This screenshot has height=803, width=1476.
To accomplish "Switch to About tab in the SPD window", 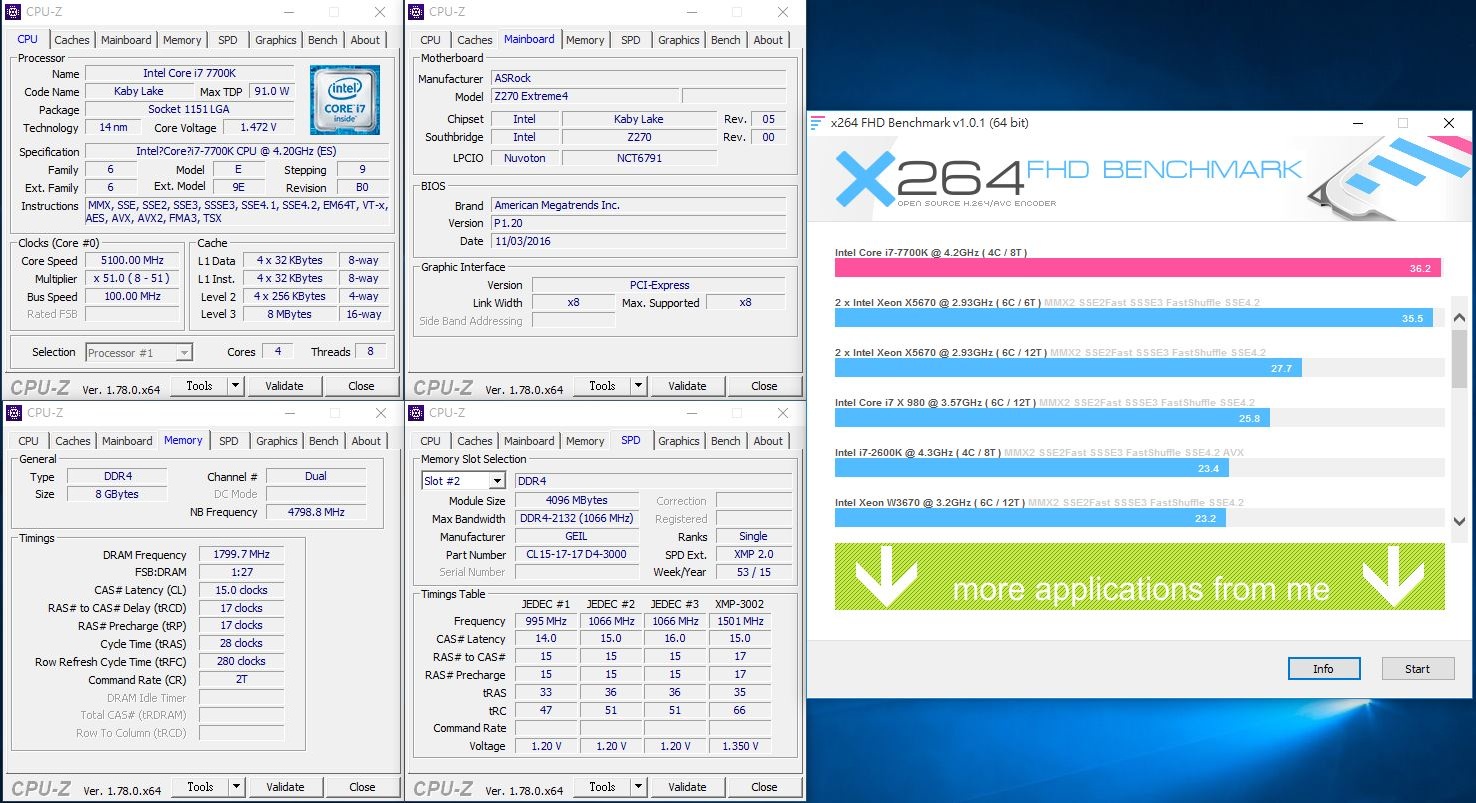I will (768, 441).
